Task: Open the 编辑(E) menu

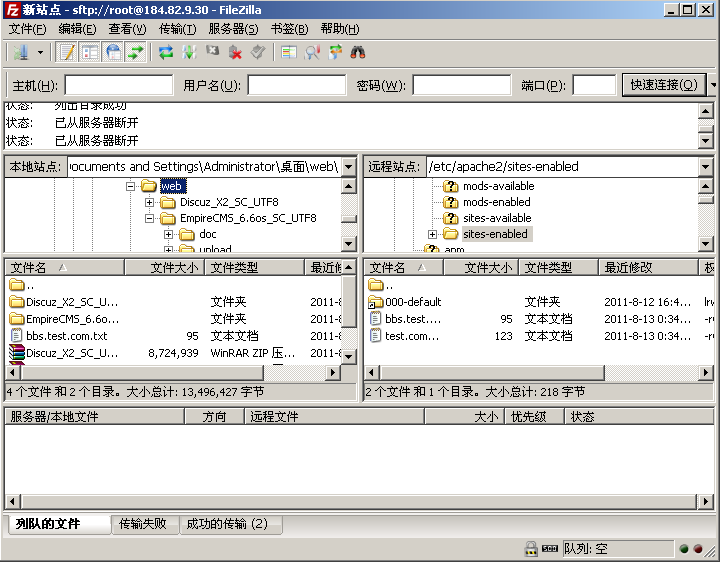Action: (77, 29)
